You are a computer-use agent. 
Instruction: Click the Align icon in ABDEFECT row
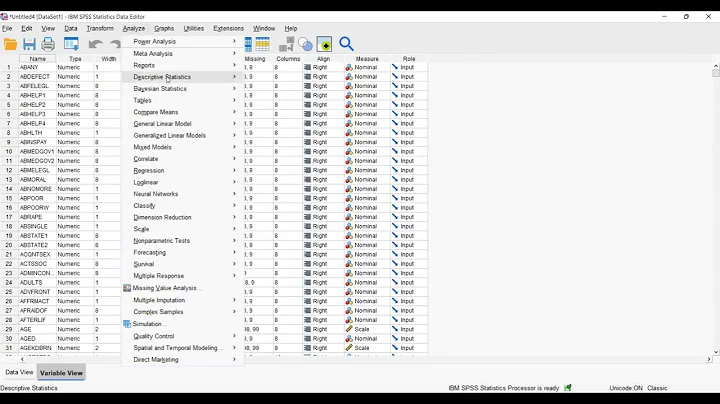point(308,77)
